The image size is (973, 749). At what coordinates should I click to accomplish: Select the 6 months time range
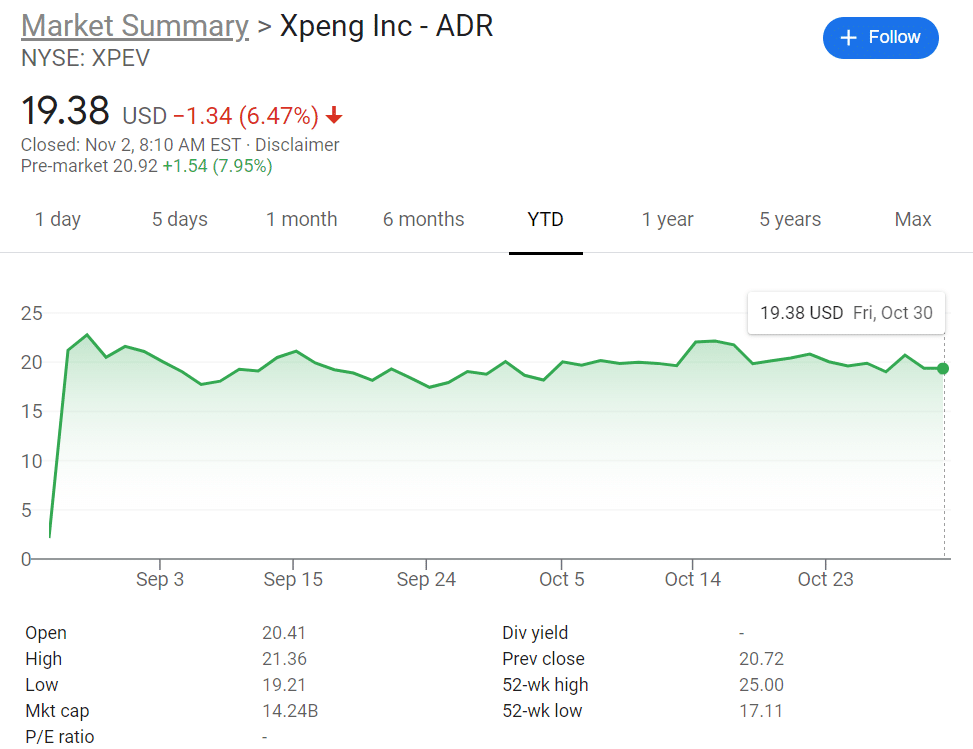[423, 219]
